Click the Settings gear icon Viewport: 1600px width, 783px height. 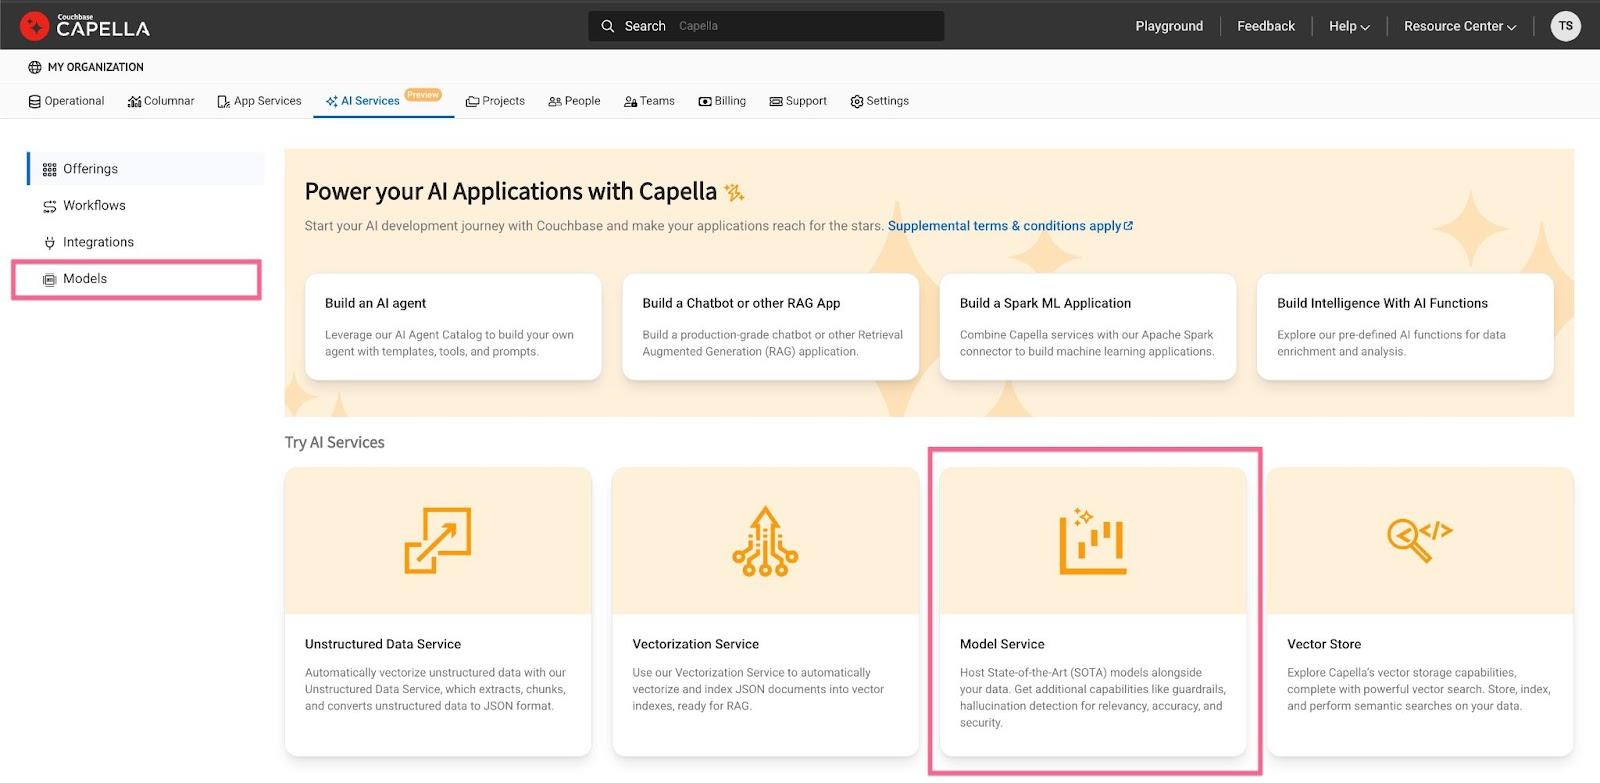[x=857, y=101]
